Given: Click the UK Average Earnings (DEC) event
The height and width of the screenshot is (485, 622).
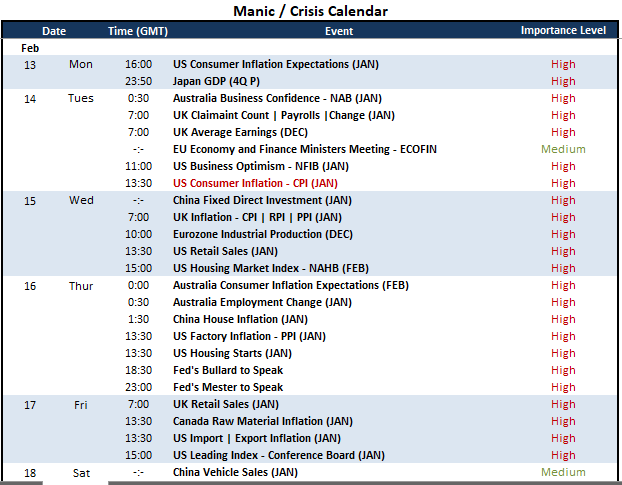Looking at the screenshot, I should pos(240,132).
